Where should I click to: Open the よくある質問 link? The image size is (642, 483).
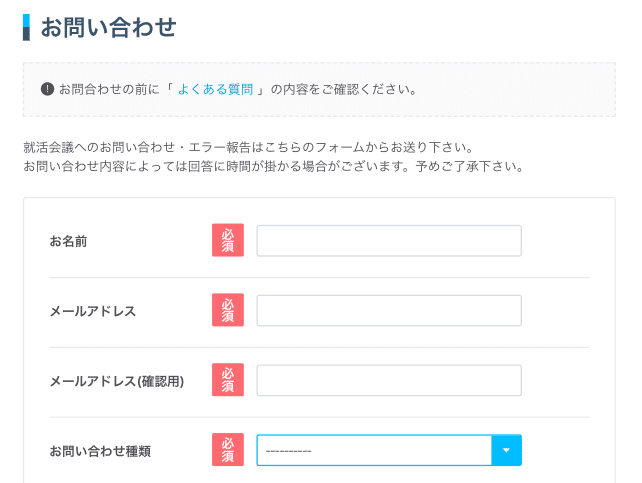tap(215, 89)
